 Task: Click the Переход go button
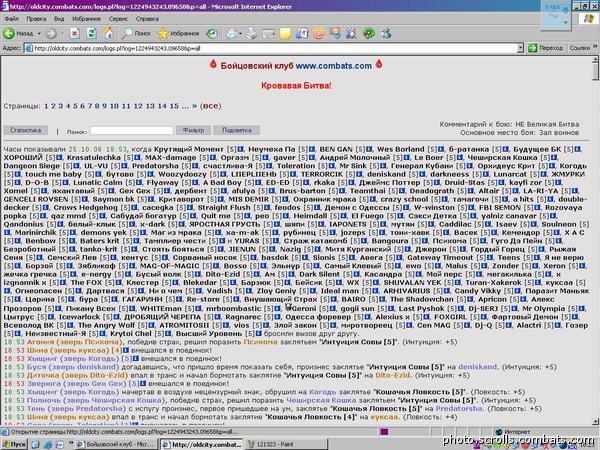point(546,48)
